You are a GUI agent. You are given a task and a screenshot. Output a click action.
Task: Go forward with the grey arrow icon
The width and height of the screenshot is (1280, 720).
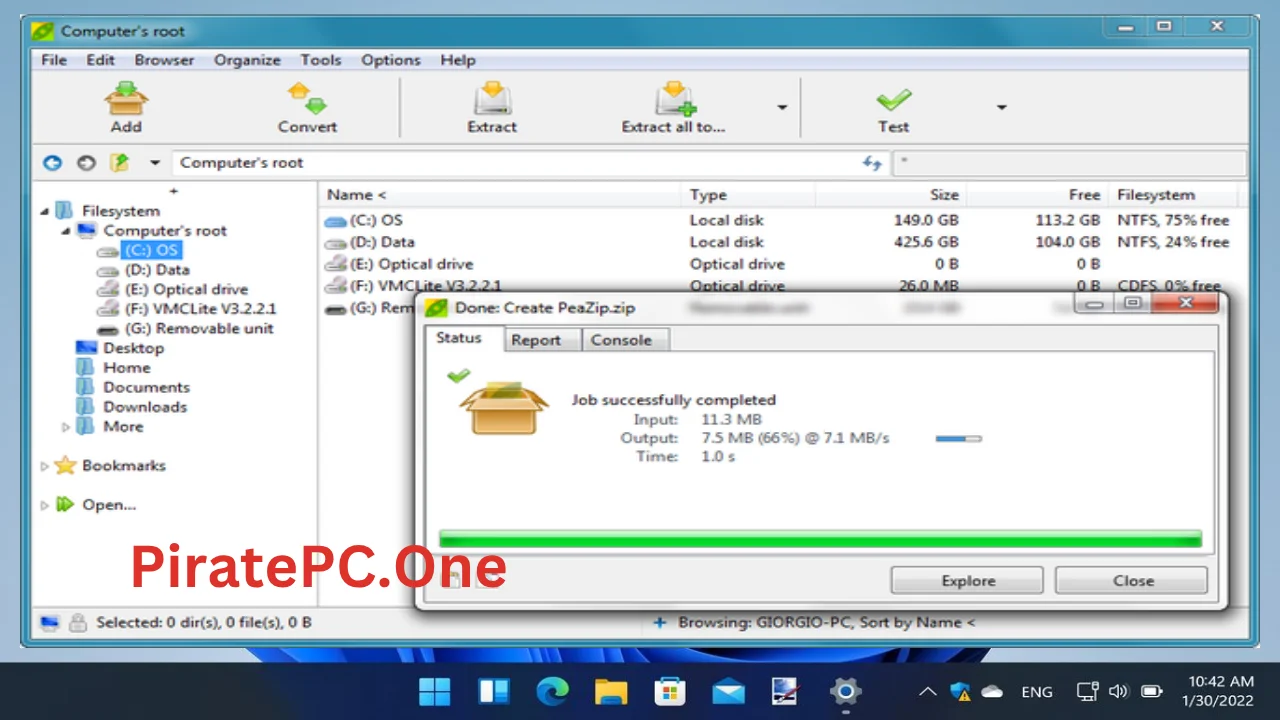point(86,163)
